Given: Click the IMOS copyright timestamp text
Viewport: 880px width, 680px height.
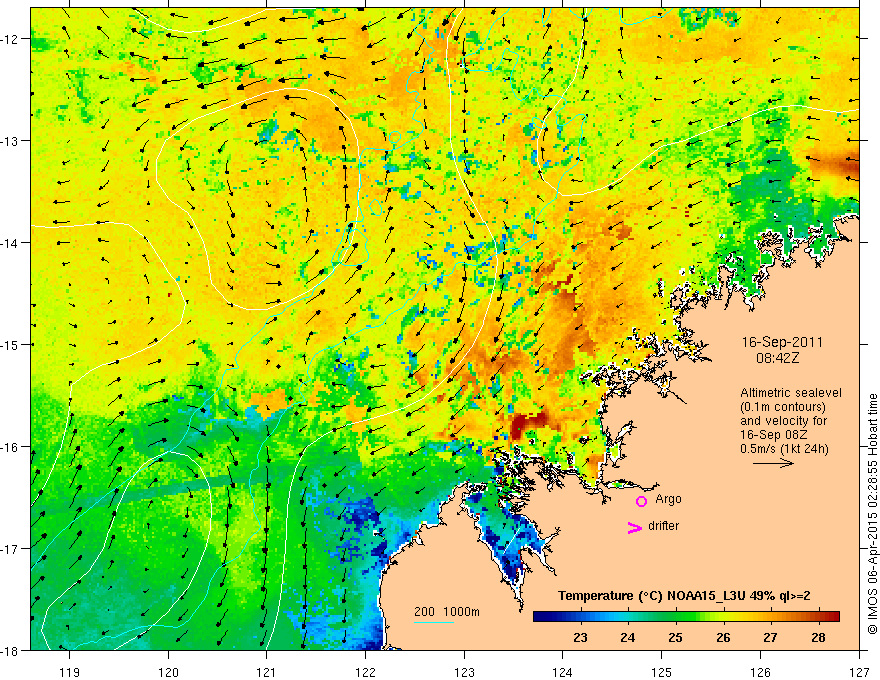Looking at the screenshot, I should 872,514.
